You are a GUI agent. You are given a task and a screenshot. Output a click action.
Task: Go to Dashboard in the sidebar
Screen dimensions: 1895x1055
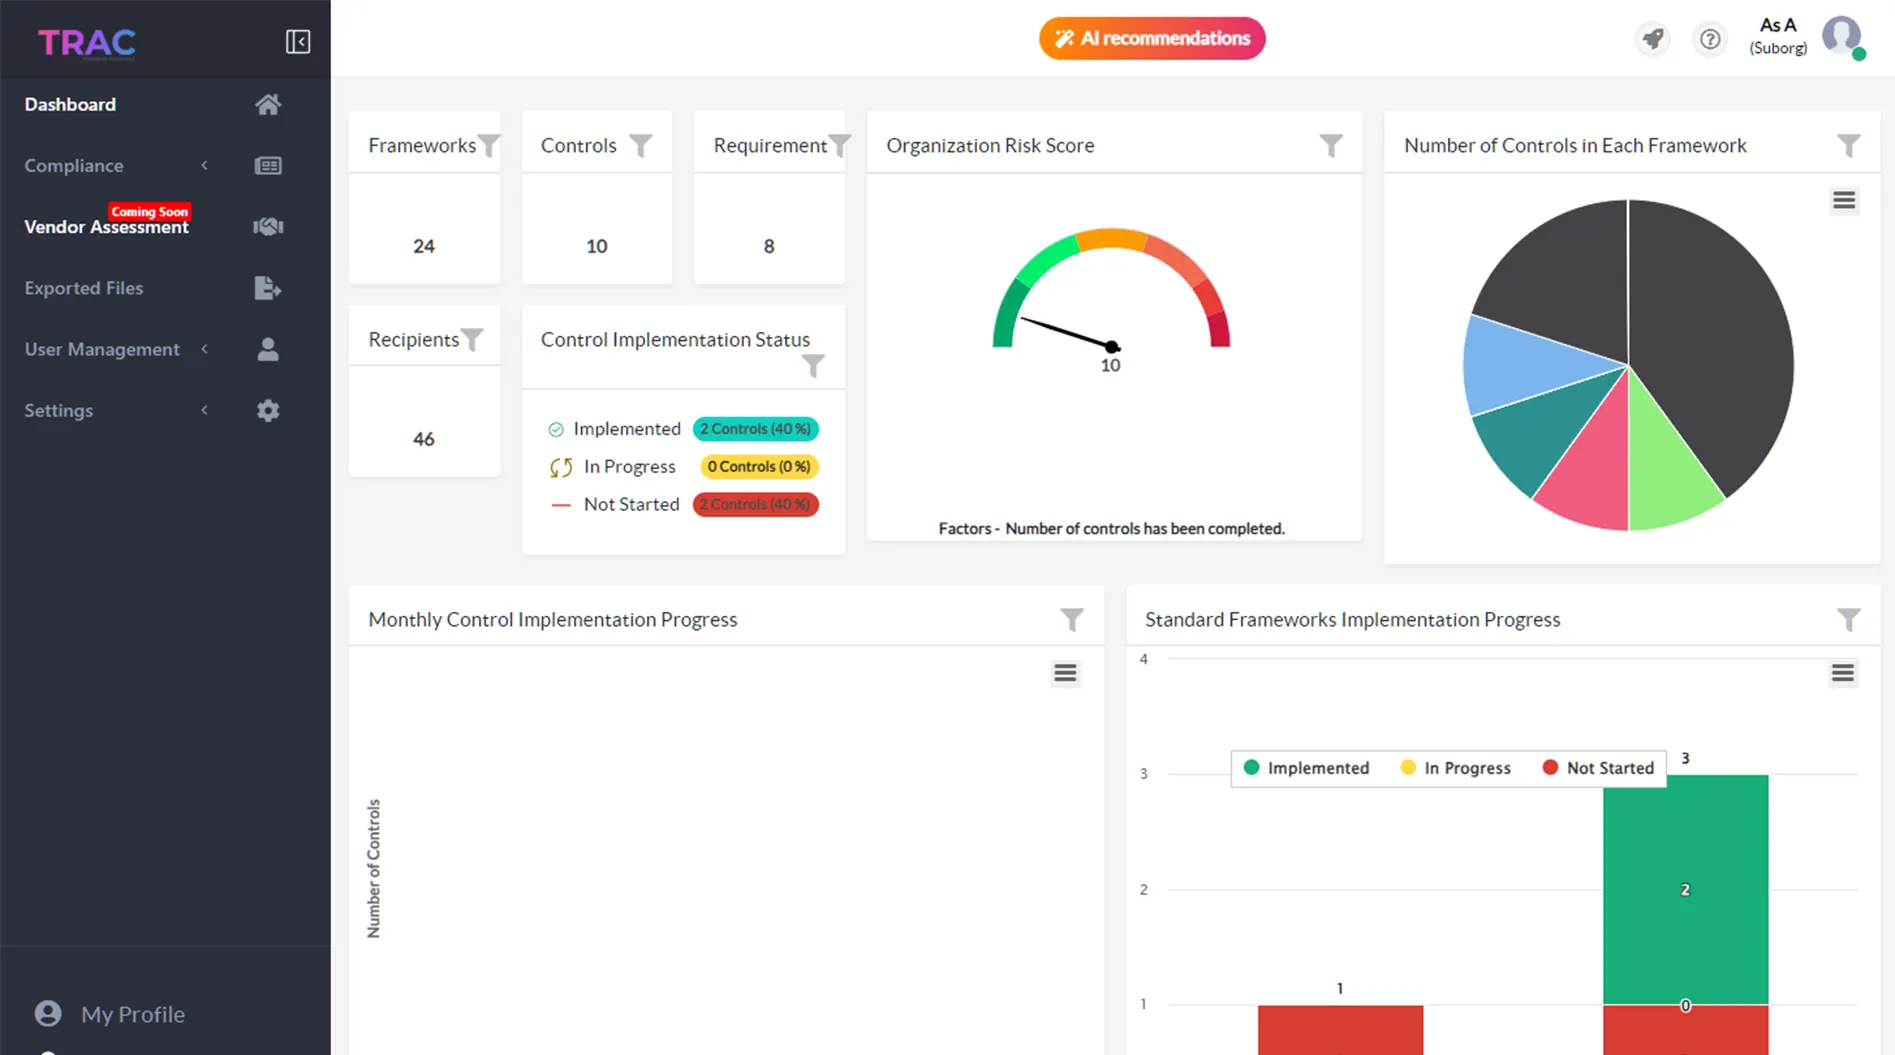70,104
